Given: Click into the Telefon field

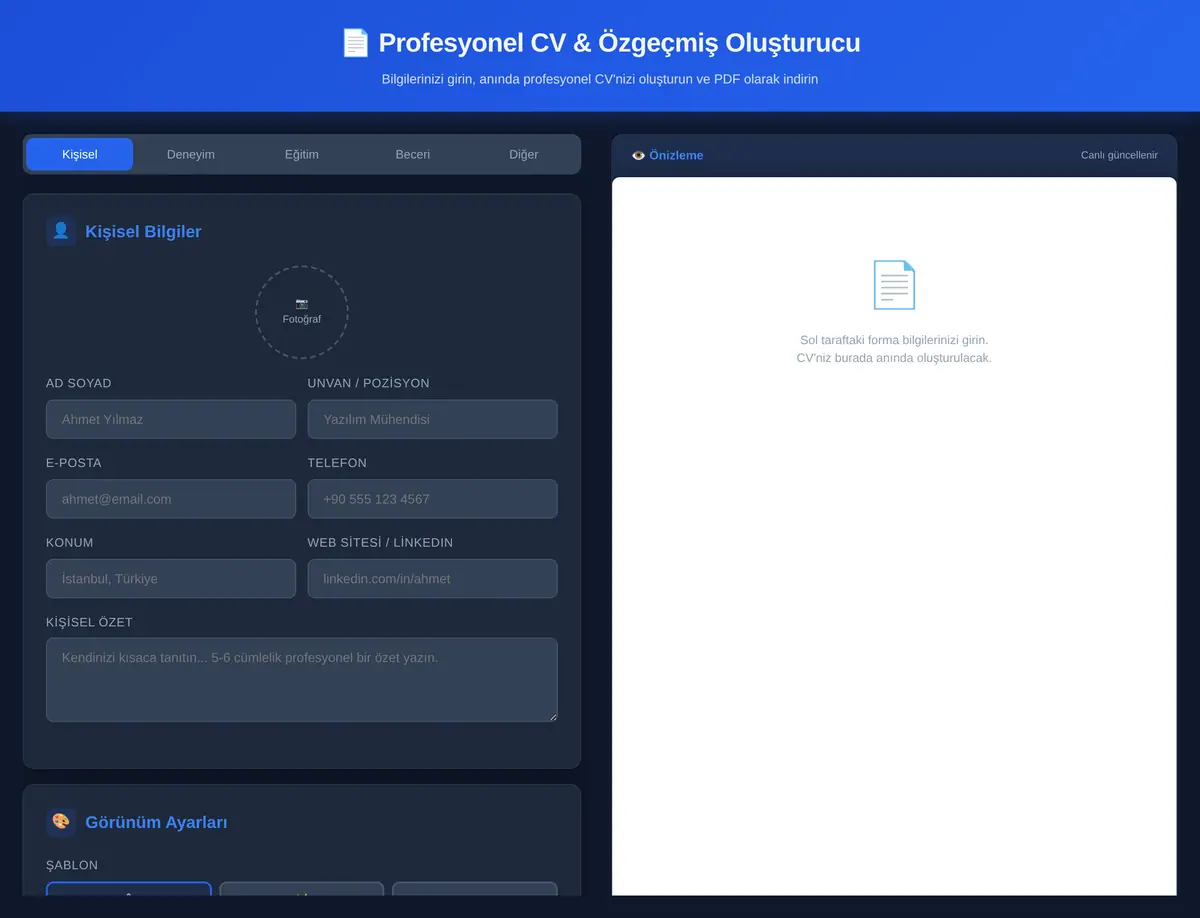Looking at the screenshot, I should click(432, 499).
